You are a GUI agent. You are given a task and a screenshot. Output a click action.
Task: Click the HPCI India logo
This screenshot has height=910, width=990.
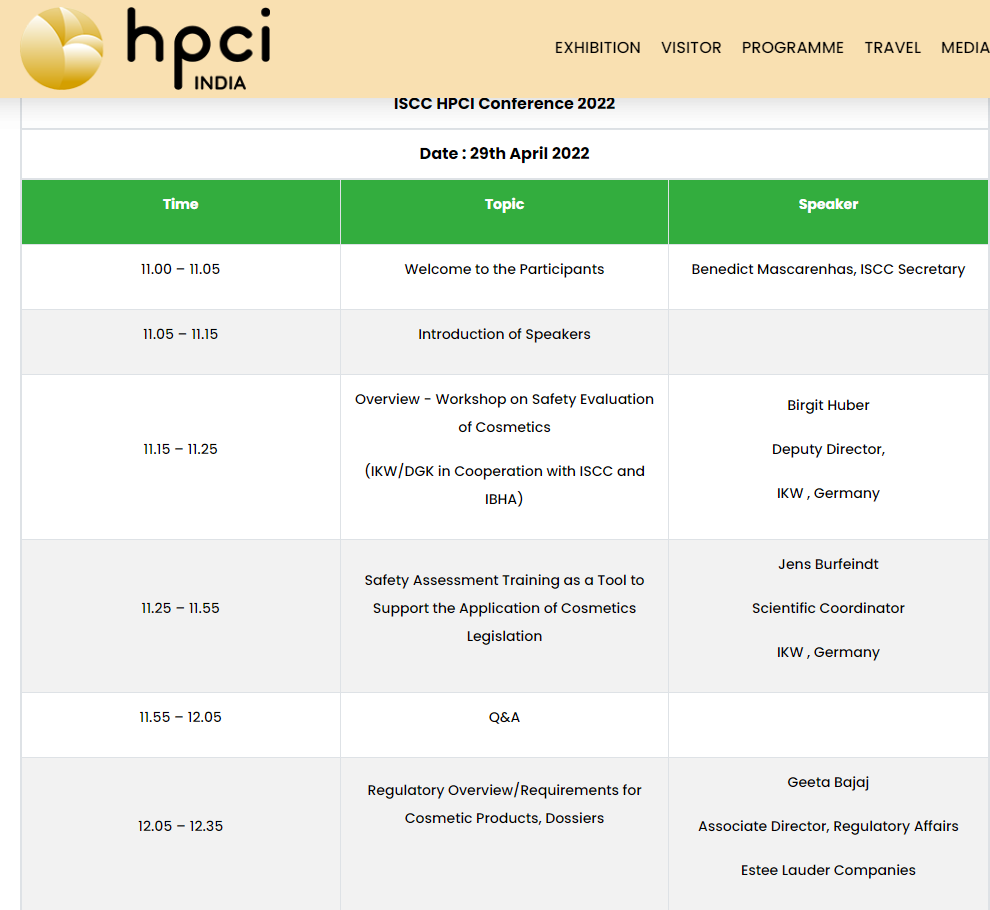coord(146,49)
